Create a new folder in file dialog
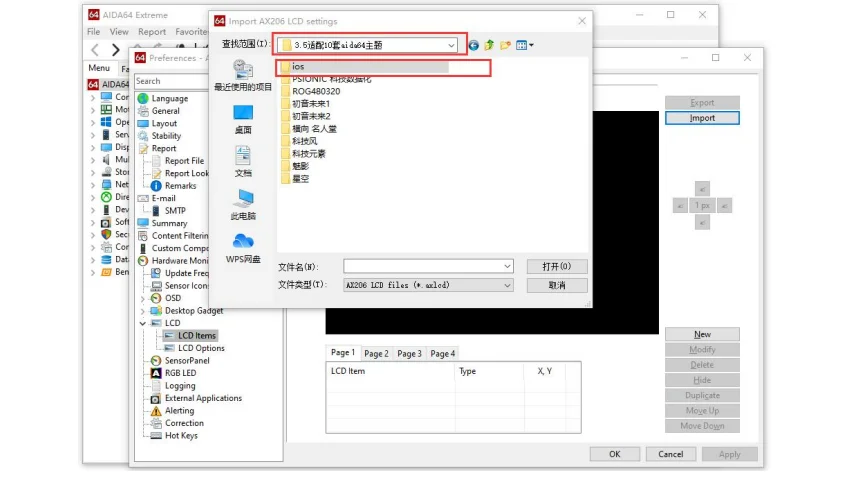 tap(505, 45)
